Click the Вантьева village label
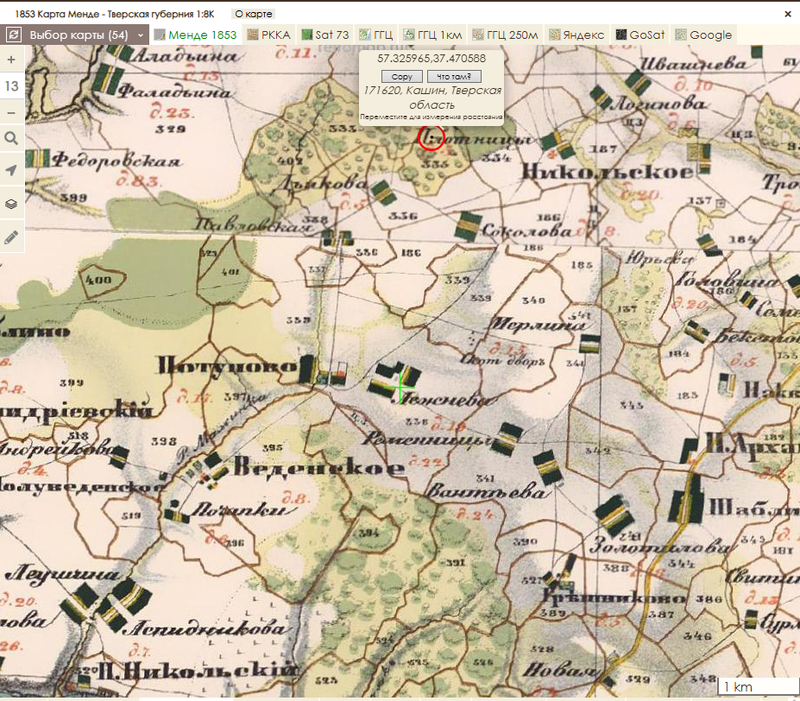Screen dimensions: 800x701 pos(487,492)
